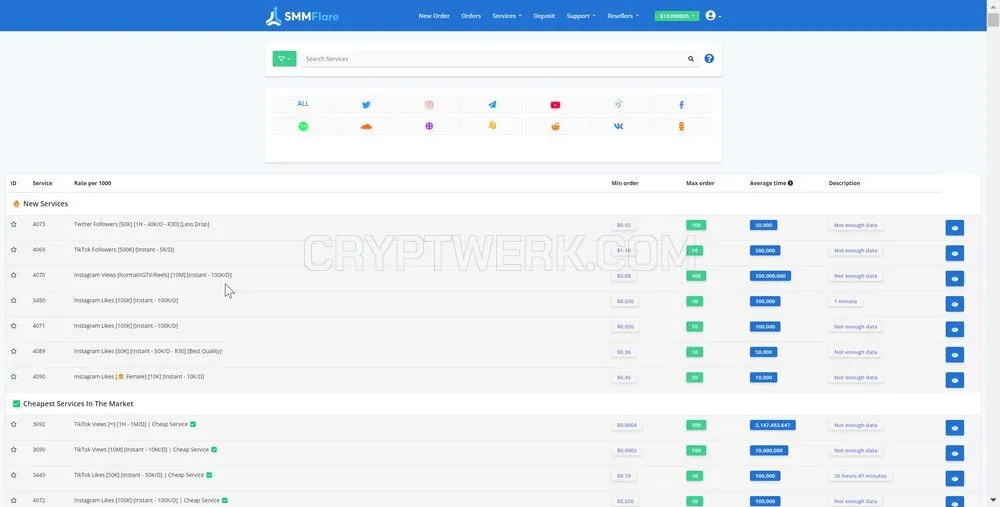This screenshot has height=507, width=1000.
Task: Click the Max order column header
Action: tap(700, 183)
